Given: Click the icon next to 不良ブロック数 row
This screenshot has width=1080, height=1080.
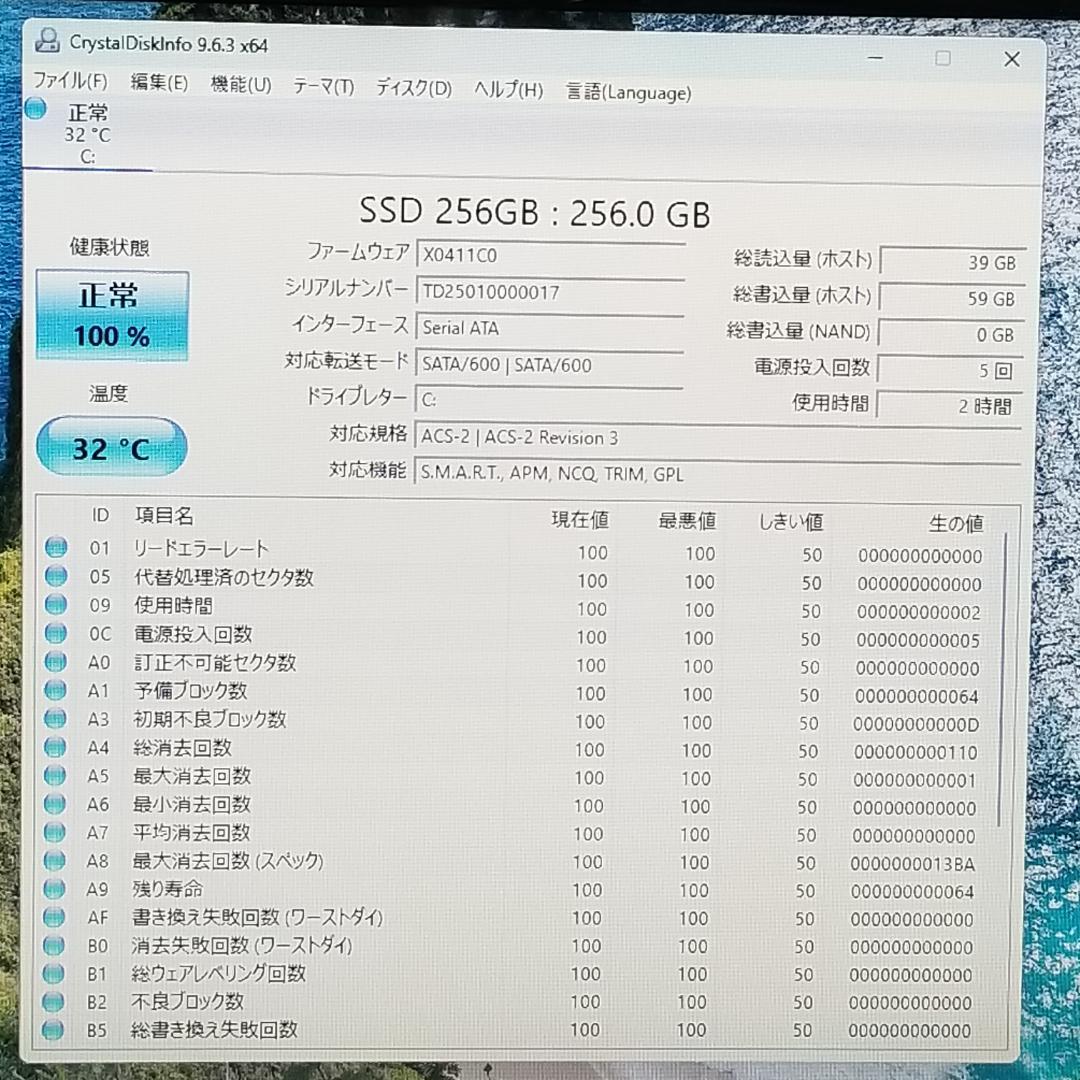Looking at the screenshot, I should tap(55, 1000).
